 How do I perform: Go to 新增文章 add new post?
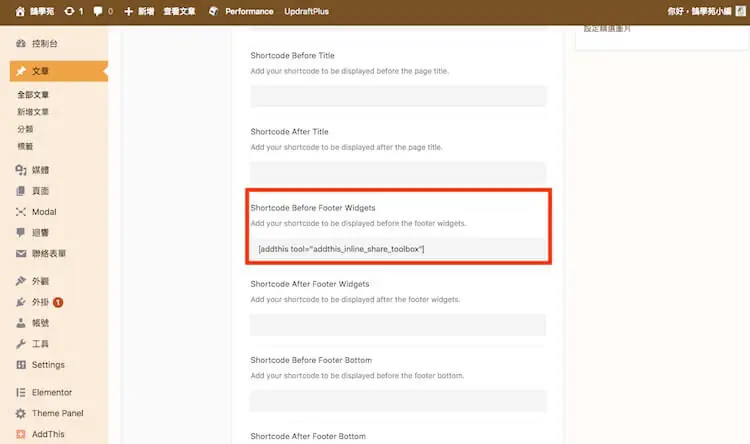pos(33,112)
